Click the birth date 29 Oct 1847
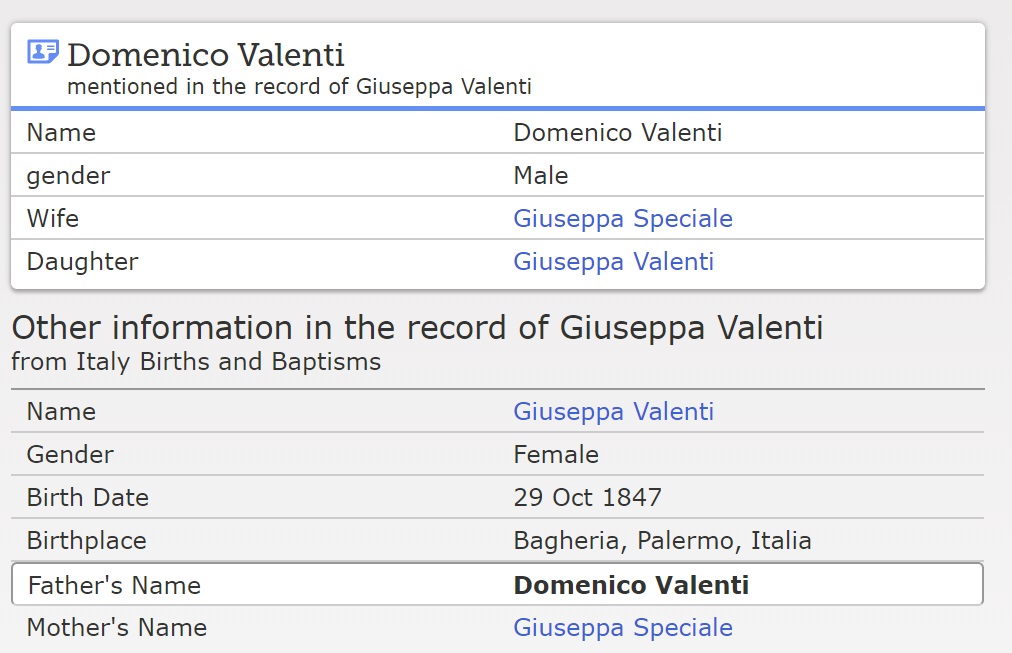 point(587,498)
